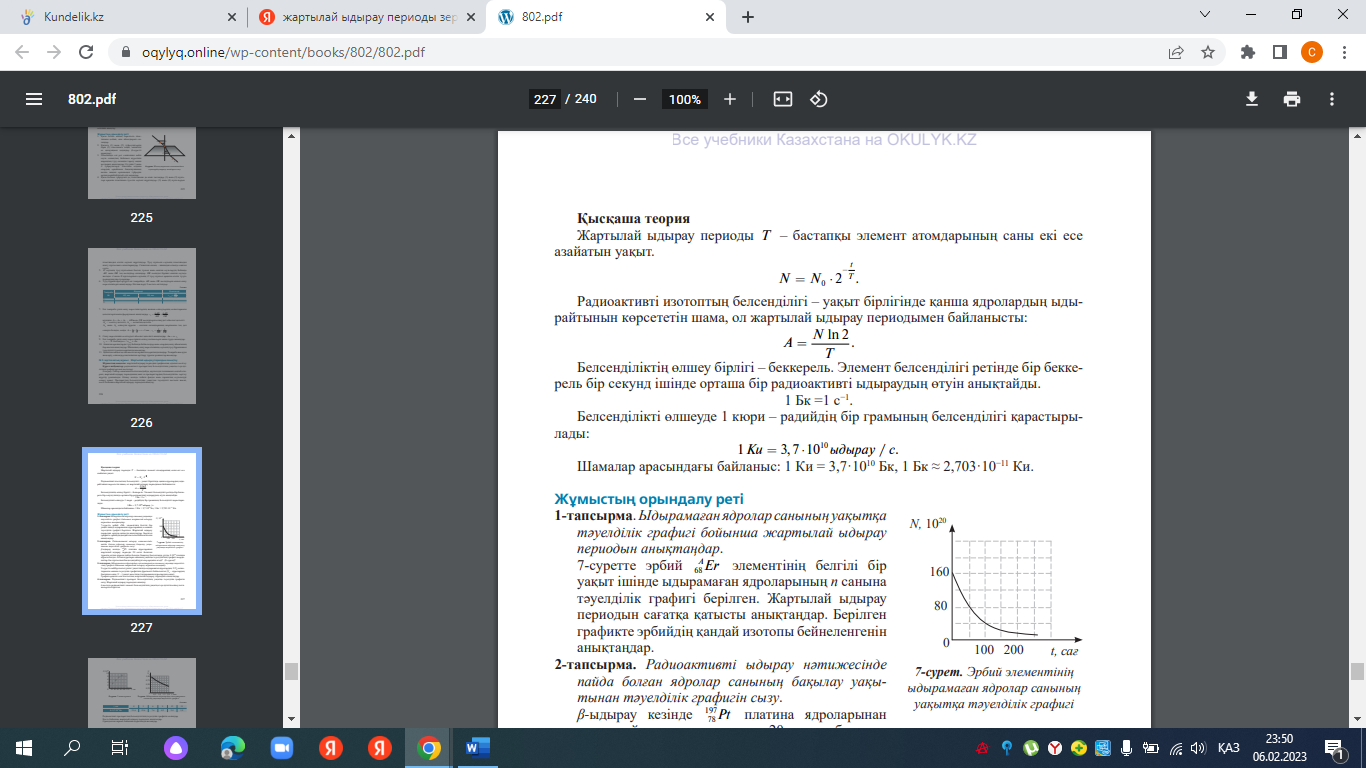Click the 1-тапсырма label

coord(595,516)
